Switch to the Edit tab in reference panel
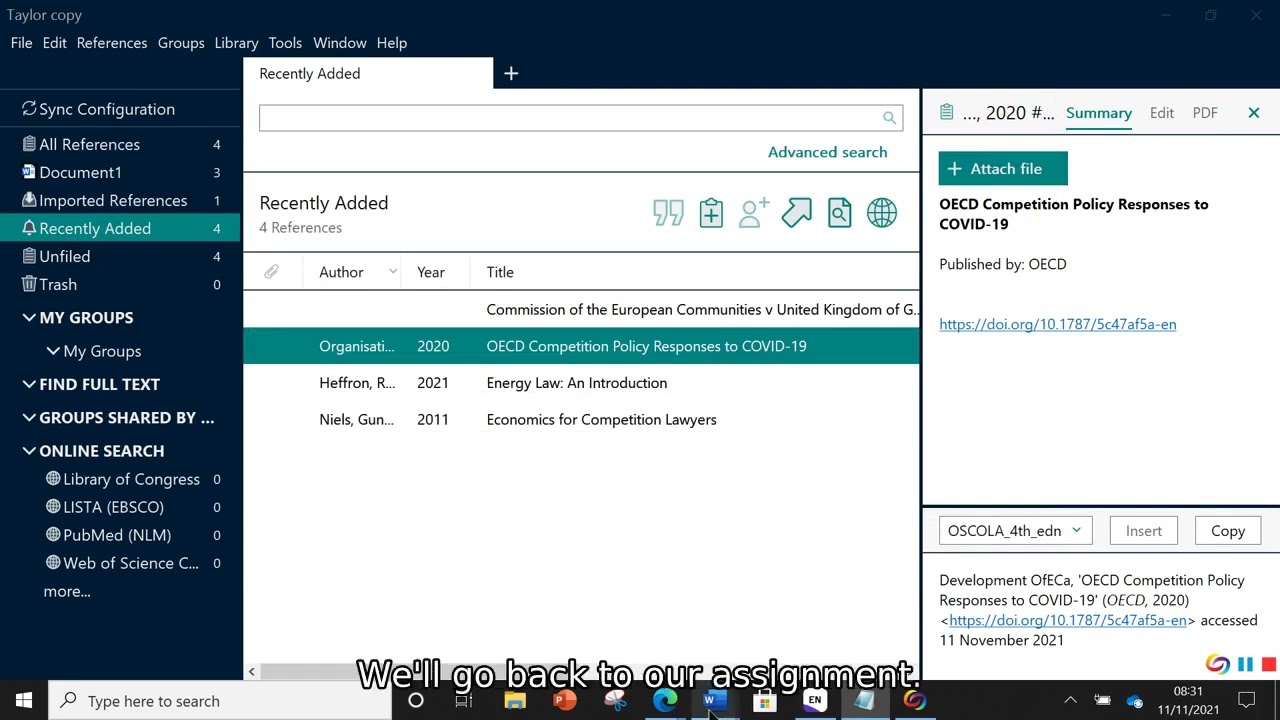 click(x=1162, y=113)
